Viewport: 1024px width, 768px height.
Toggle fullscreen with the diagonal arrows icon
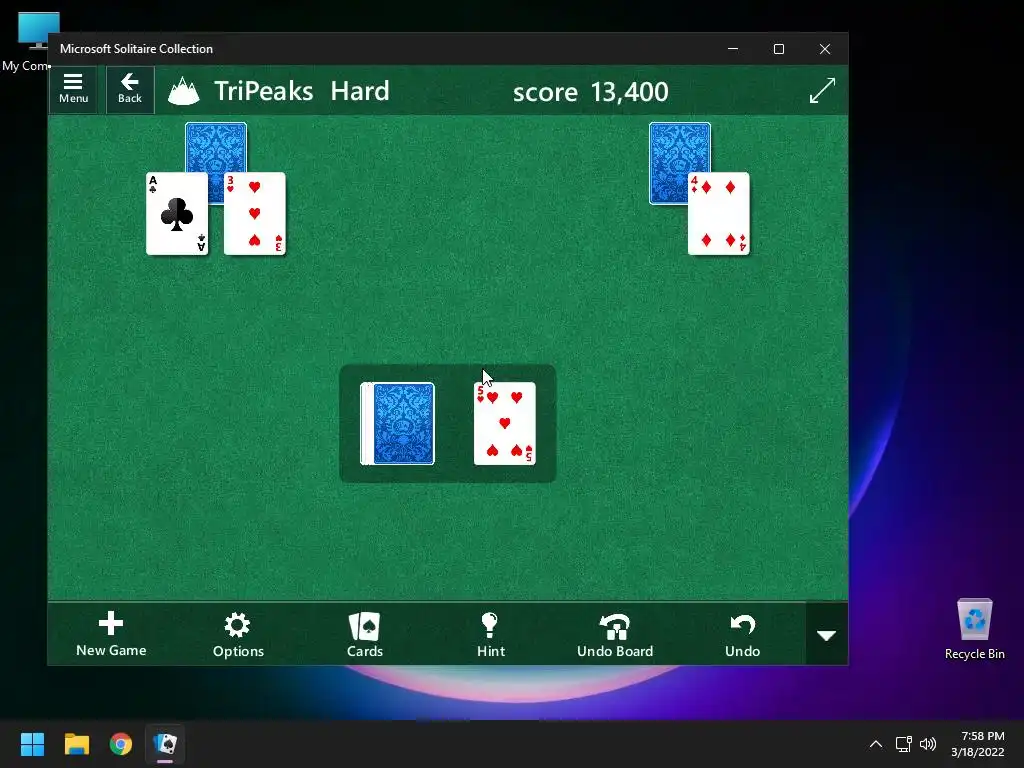coord(822,91)
